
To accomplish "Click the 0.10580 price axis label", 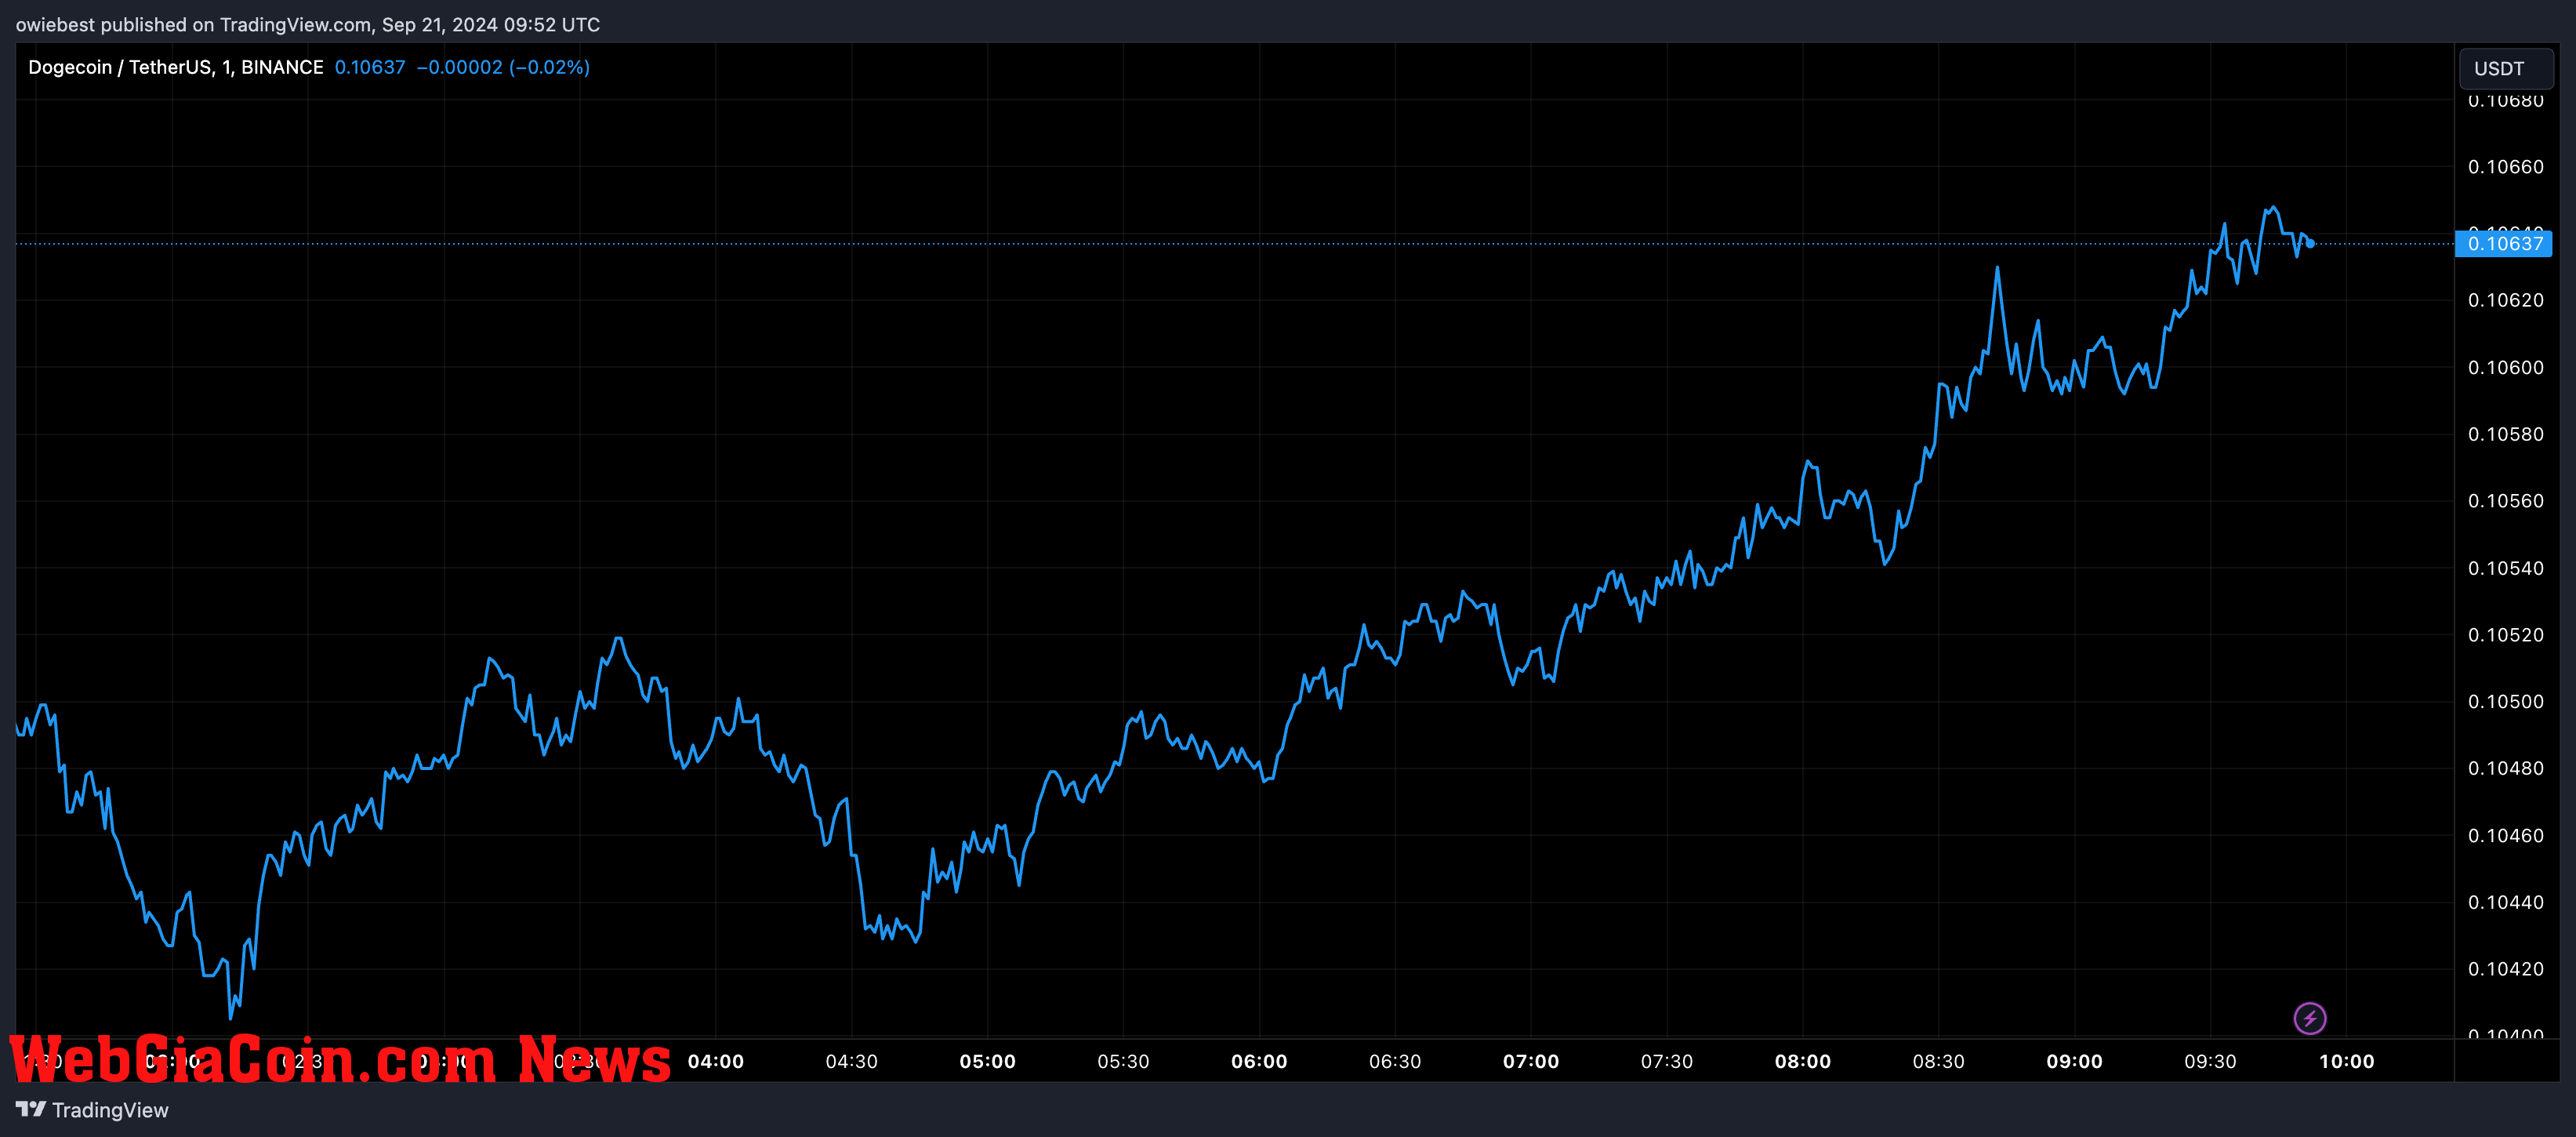I will [x=2506, y=434].
